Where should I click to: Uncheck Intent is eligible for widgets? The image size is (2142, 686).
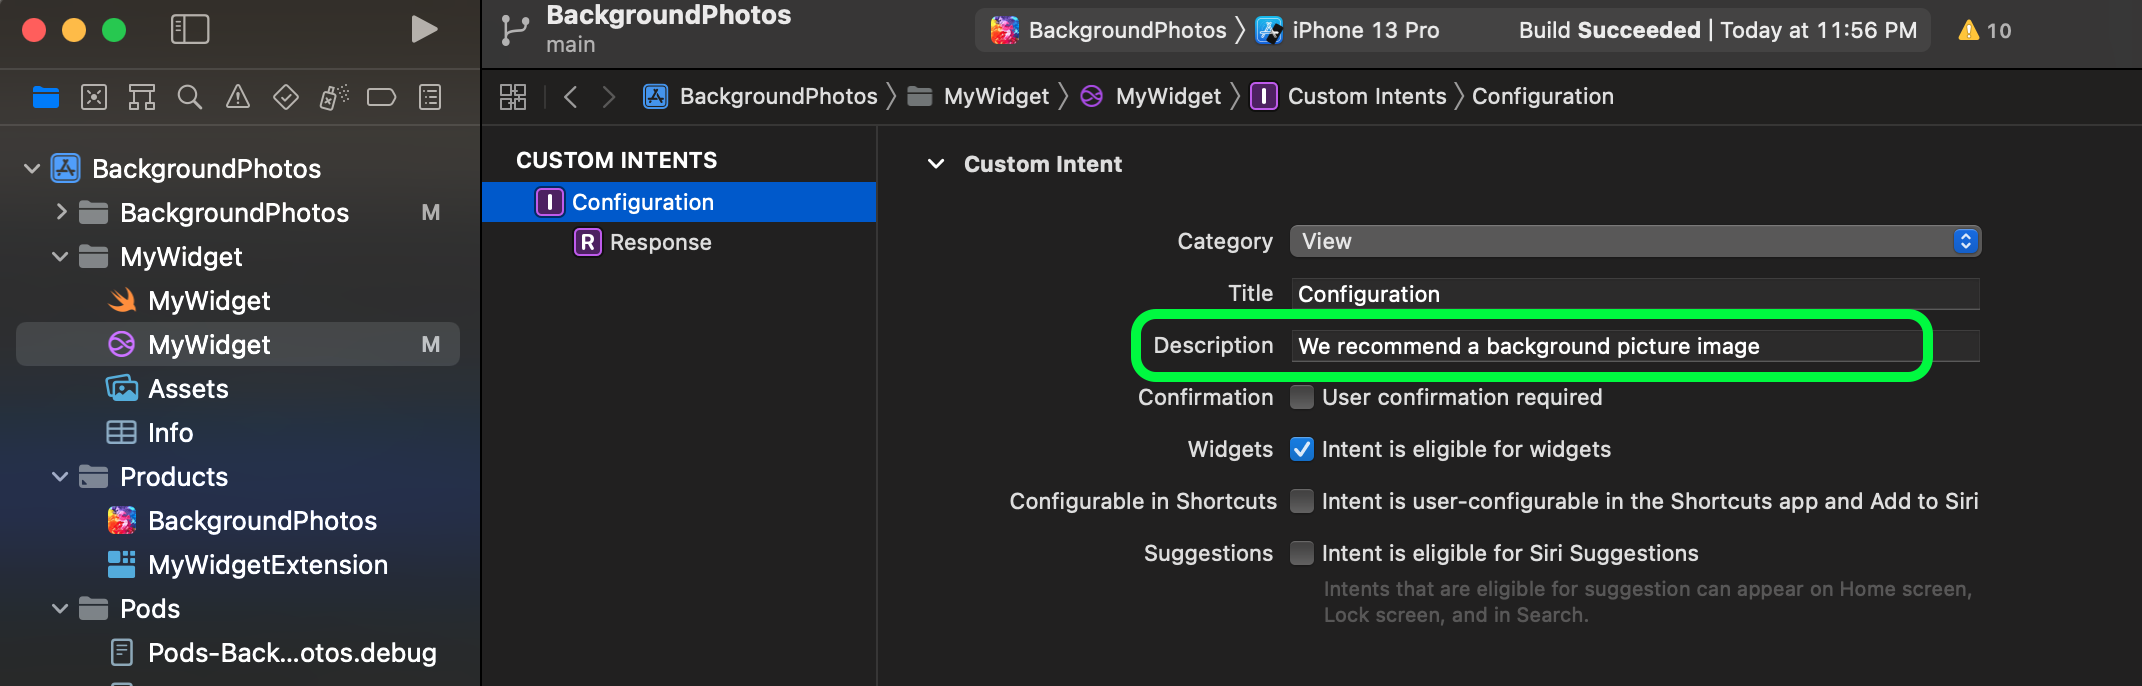(x=1301, y=449)
